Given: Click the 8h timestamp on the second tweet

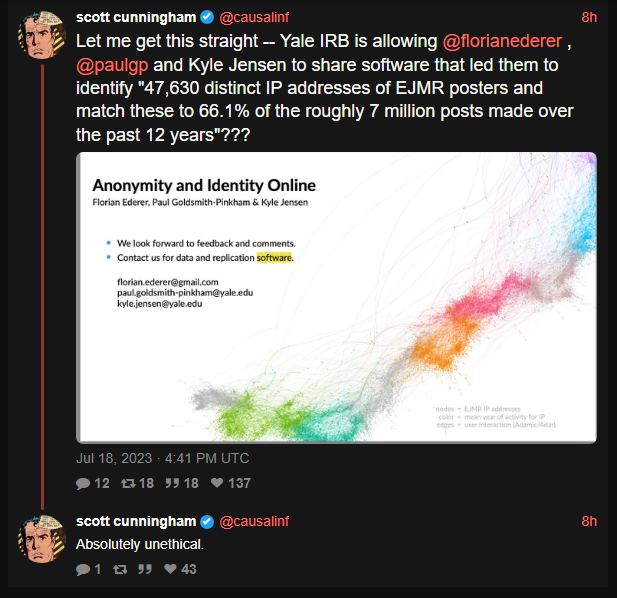Looking at the screenshot, I should click(588, 521).
